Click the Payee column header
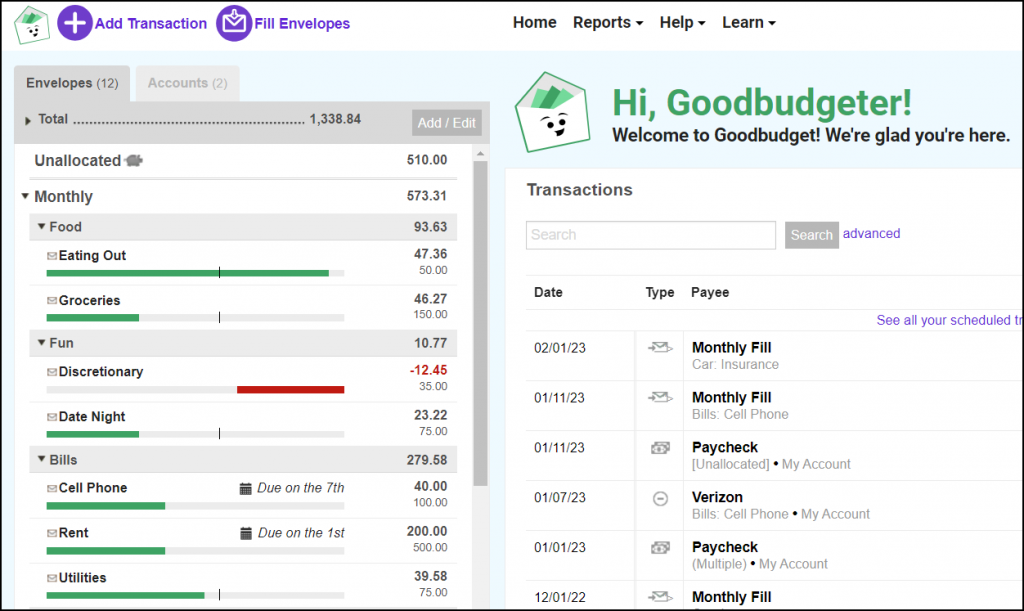 point(710,292)
